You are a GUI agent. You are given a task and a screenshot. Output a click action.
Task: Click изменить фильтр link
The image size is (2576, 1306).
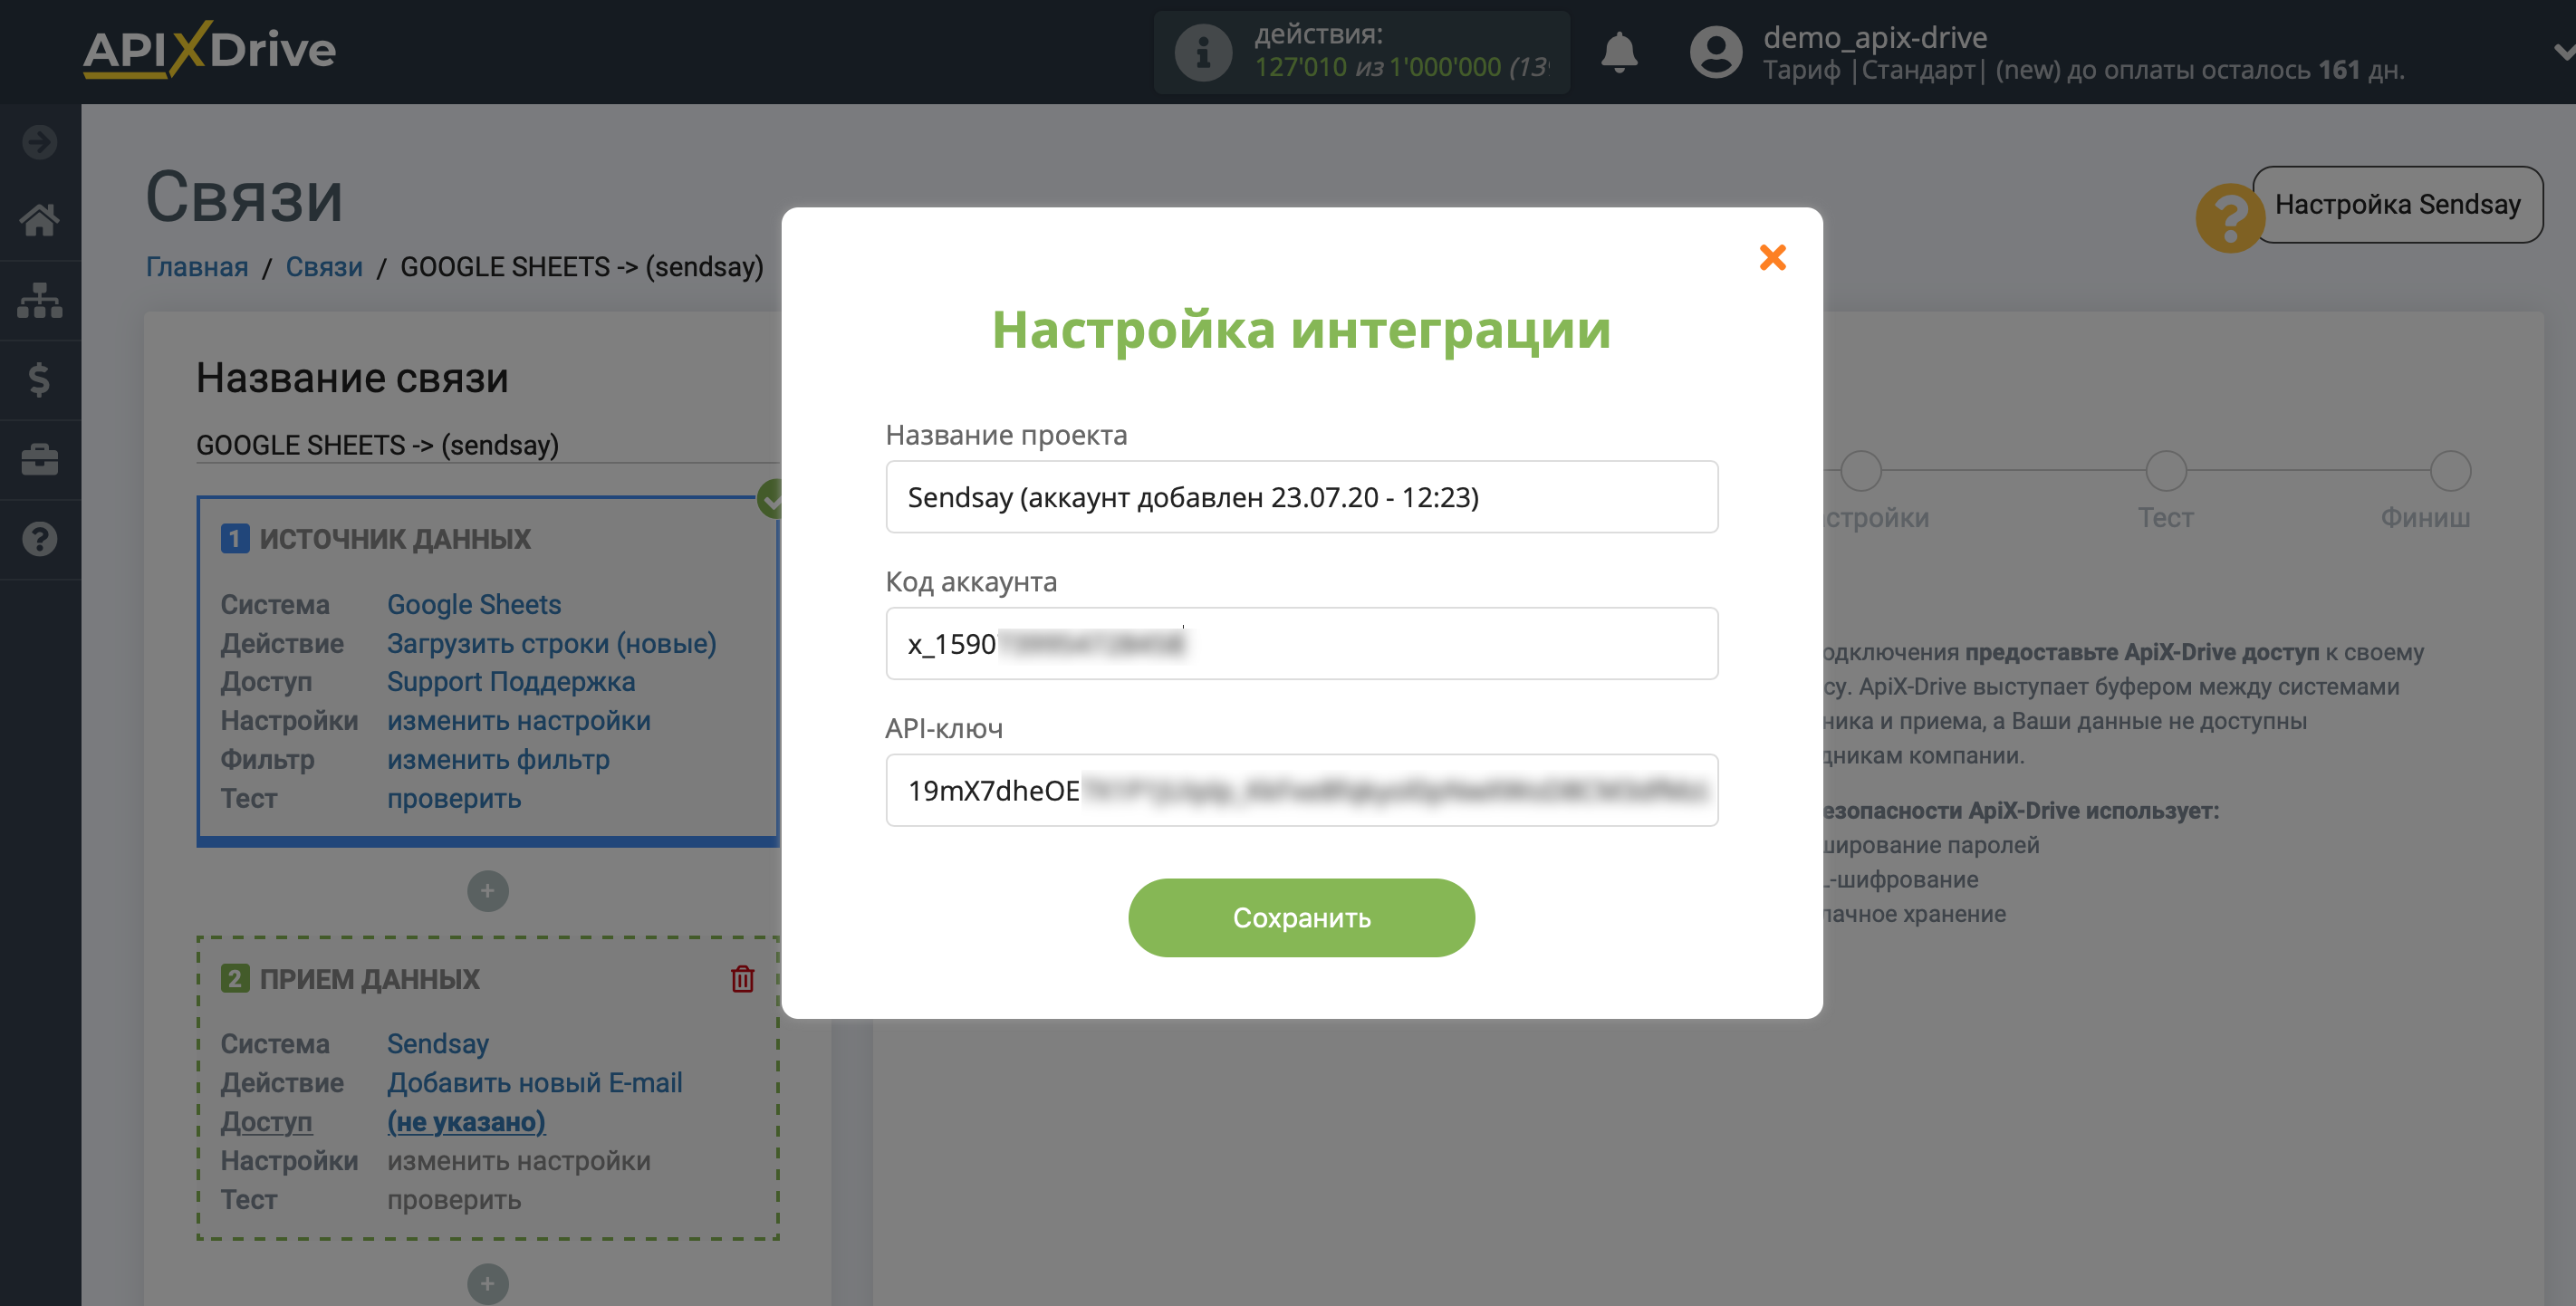498,760
